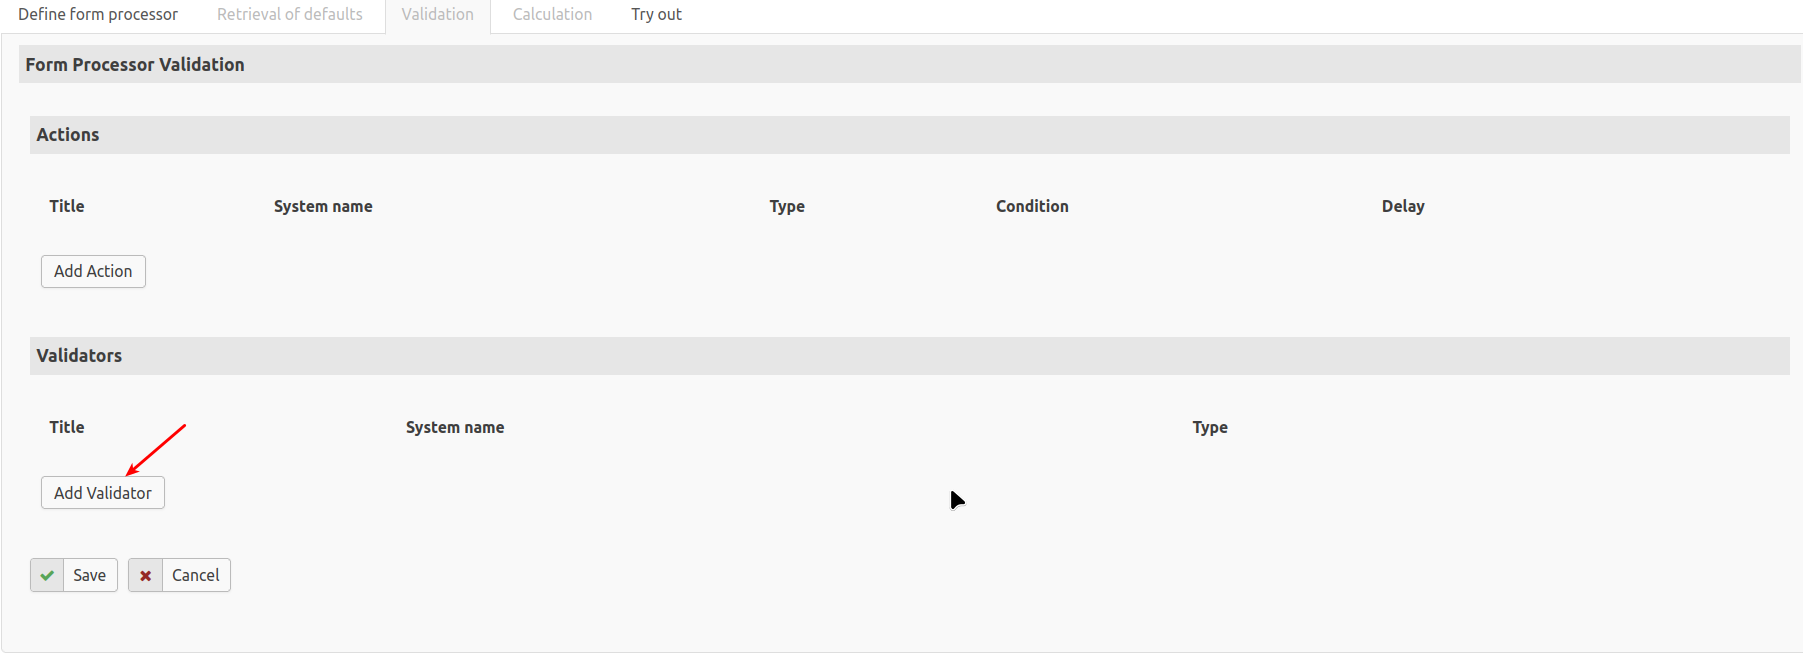
Task: Click the Validators section header
Action: (x=79, y=356)
